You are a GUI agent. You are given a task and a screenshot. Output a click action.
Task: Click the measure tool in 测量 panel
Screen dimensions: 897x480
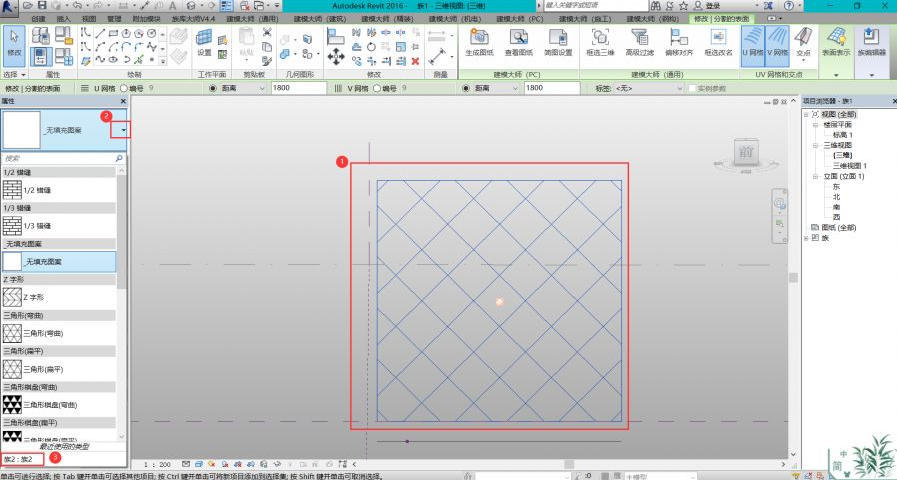(437, 56)
